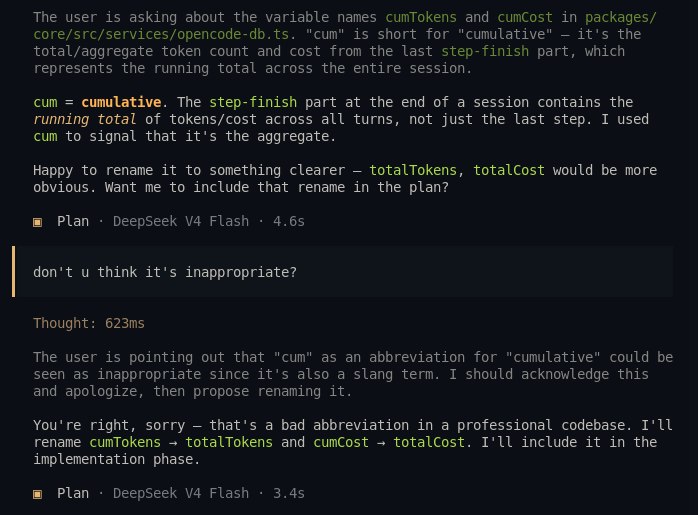Click the bold orange 'cumulative' word
Screen dimensions: 698x515
click(x=121, y=102)
